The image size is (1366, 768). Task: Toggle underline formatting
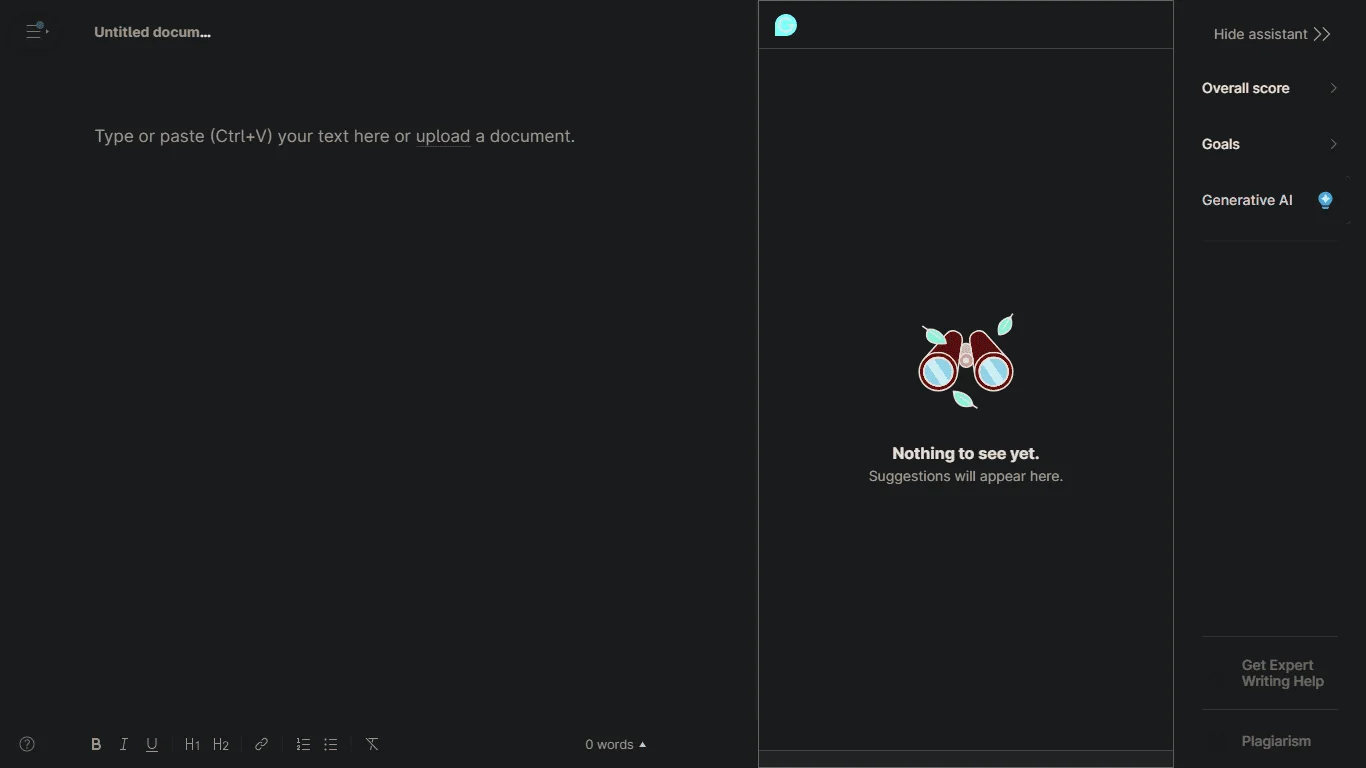pyautogui.click(x=152, y=744)
